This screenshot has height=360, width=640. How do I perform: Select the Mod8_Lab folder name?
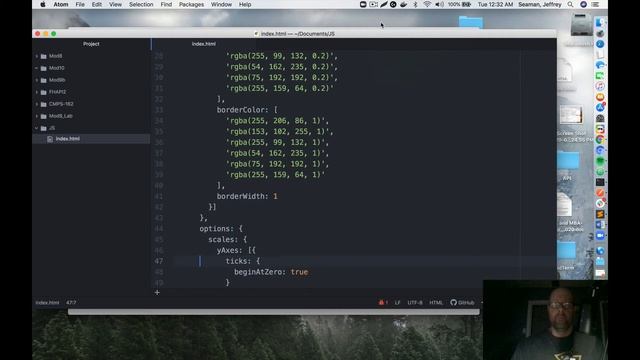(60, 116)
